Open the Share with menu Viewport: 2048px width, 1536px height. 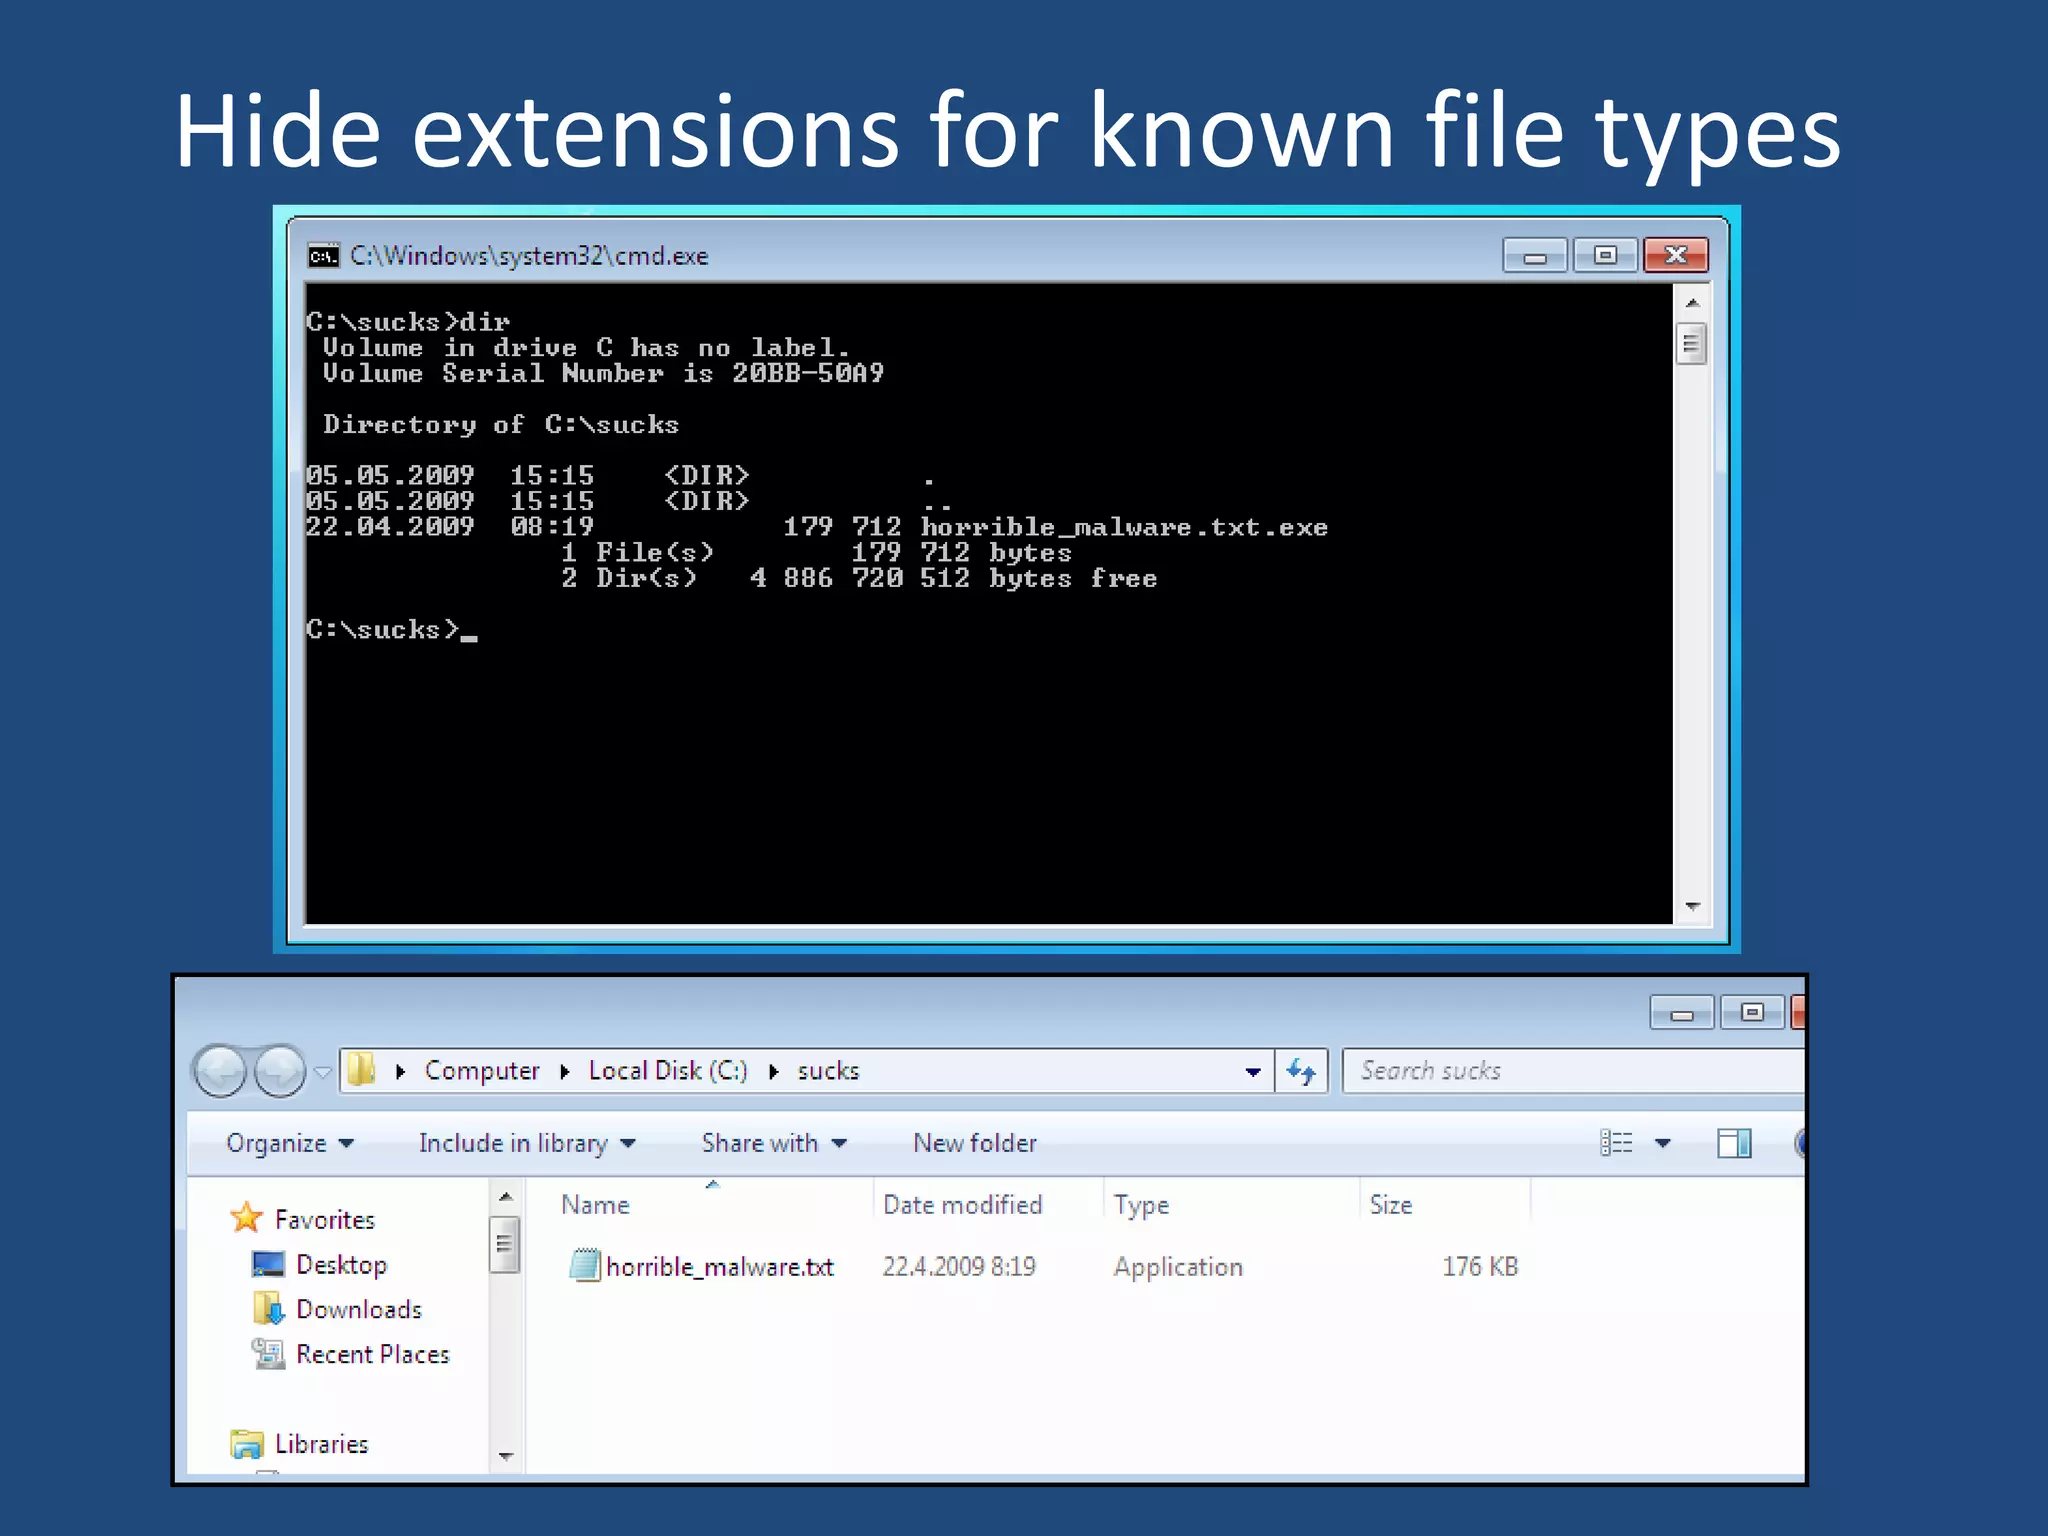click(774, 1143)
